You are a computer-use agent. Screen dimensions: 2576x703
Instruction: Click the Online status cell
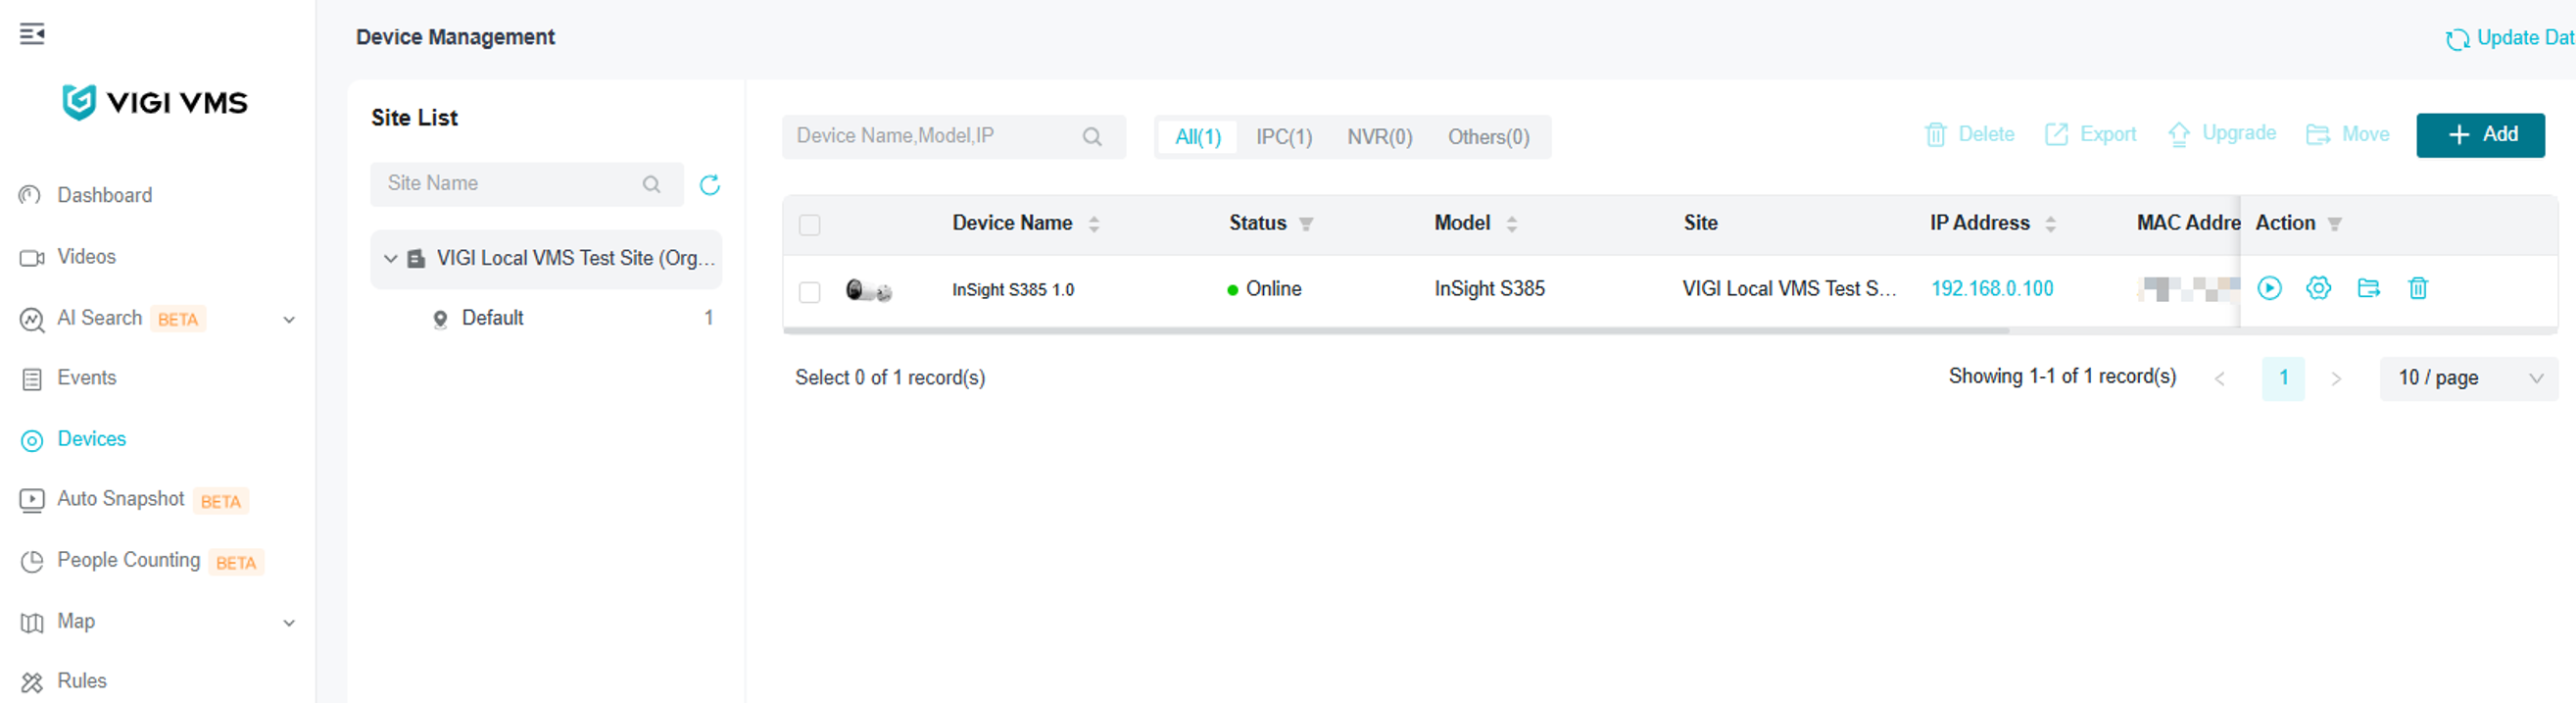1264,289
